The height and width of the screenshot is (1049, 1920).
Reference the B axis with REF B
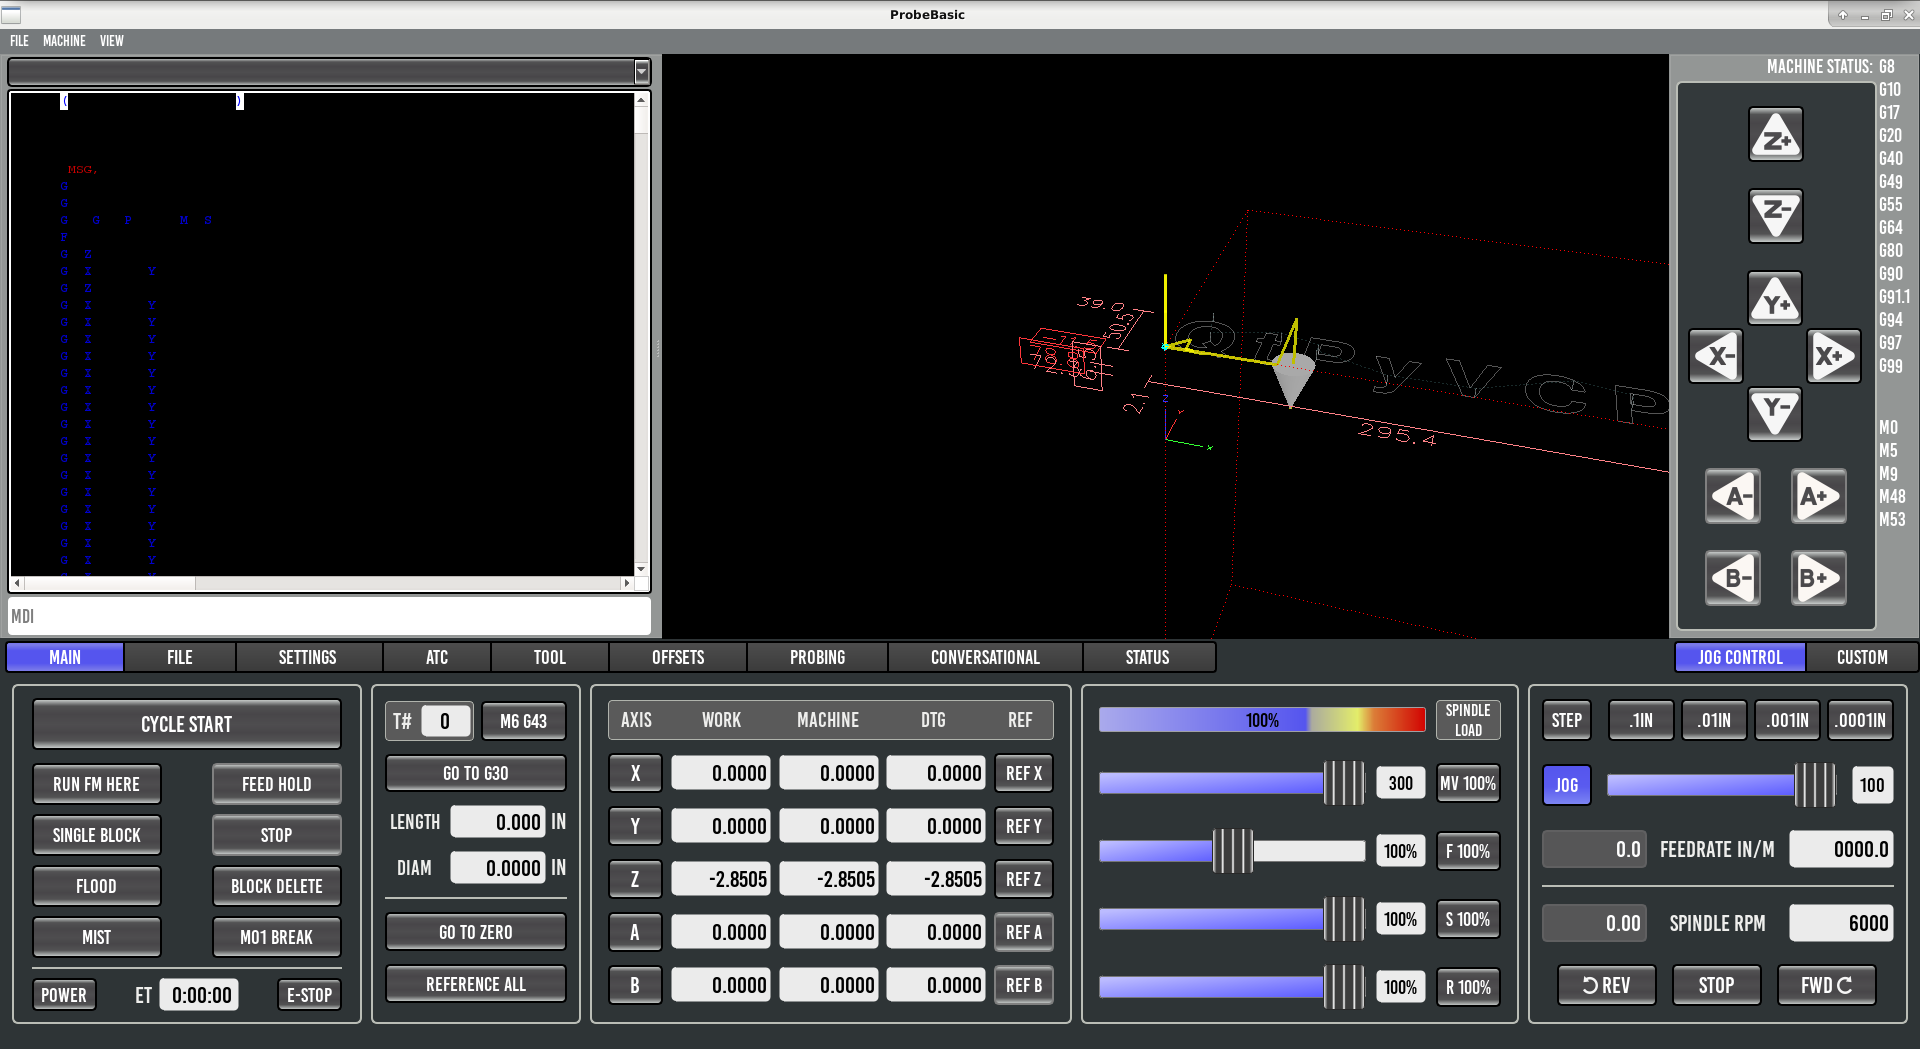tap(1023, 985)
